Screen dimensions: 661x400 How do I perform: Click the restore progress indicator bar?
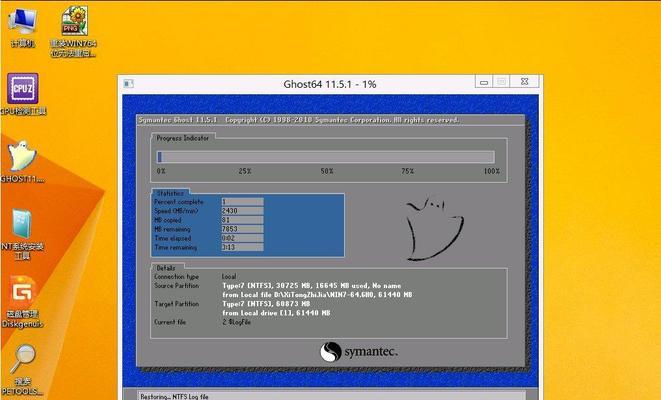coord(325,157)
